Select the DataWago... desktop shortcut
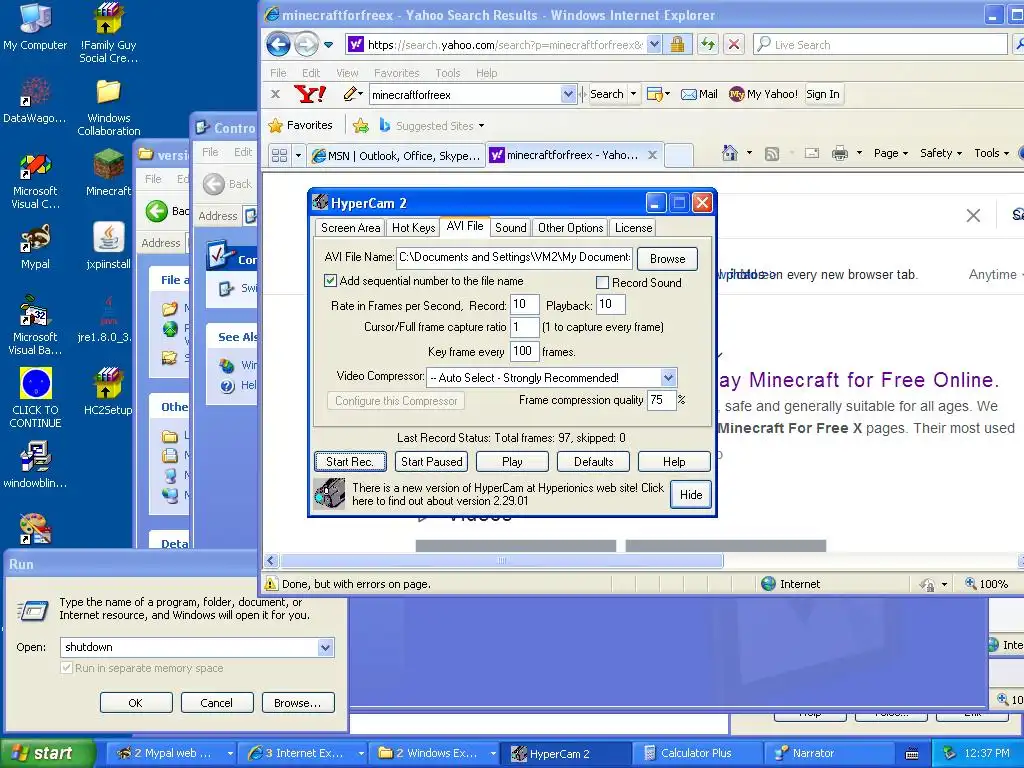1024x768 pixels. 35,101
